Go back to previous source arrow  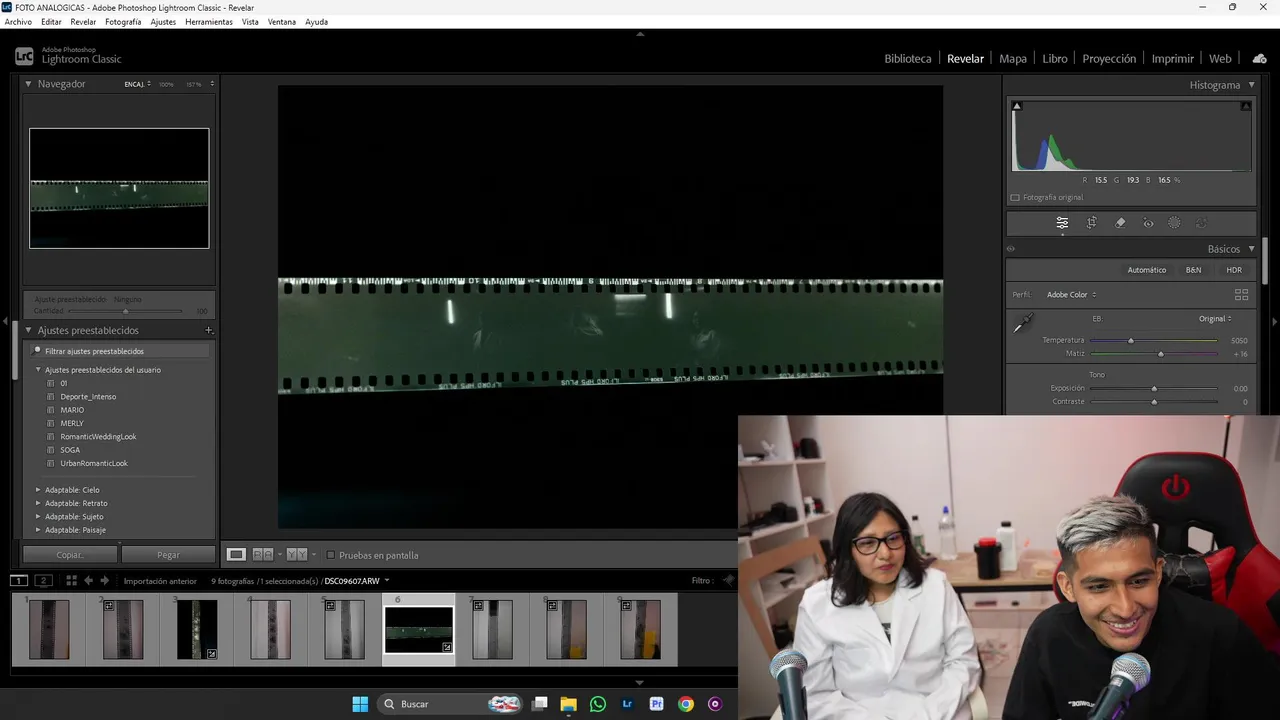(x=88, y=581)
